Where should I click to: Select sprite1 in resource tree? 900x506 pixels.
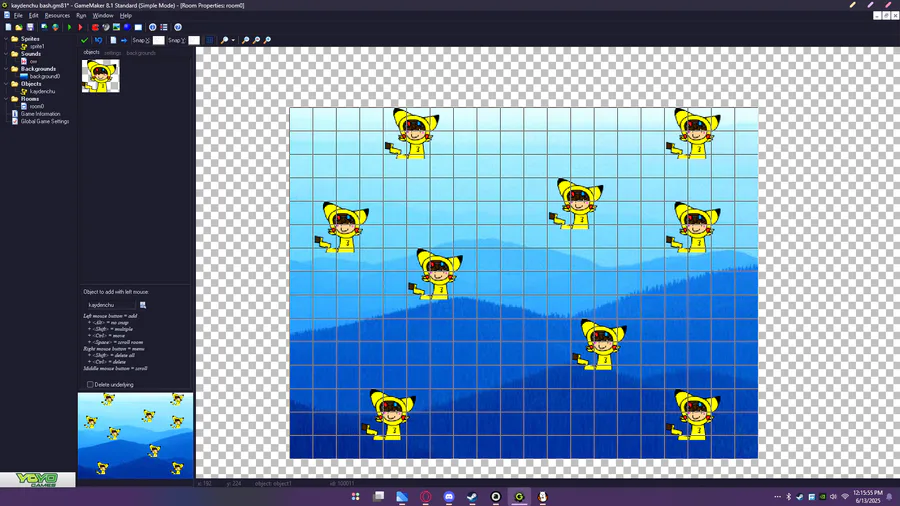coord(37,46)
